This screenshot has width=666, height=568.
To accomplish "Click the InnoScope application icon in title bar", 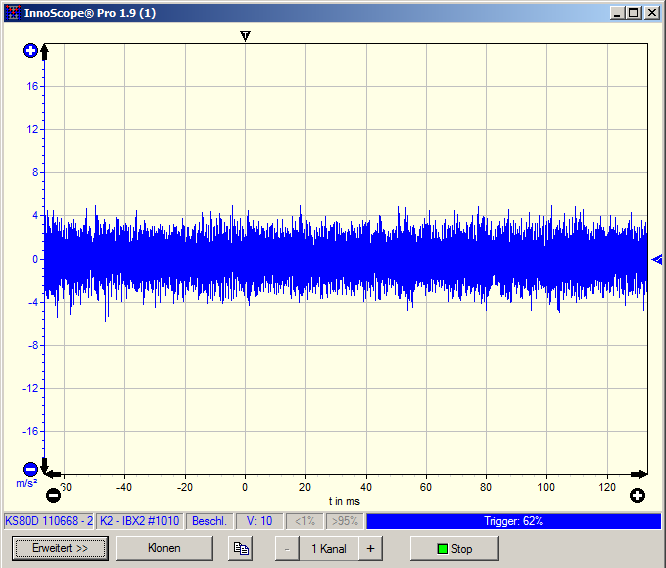I will [13, 13].
